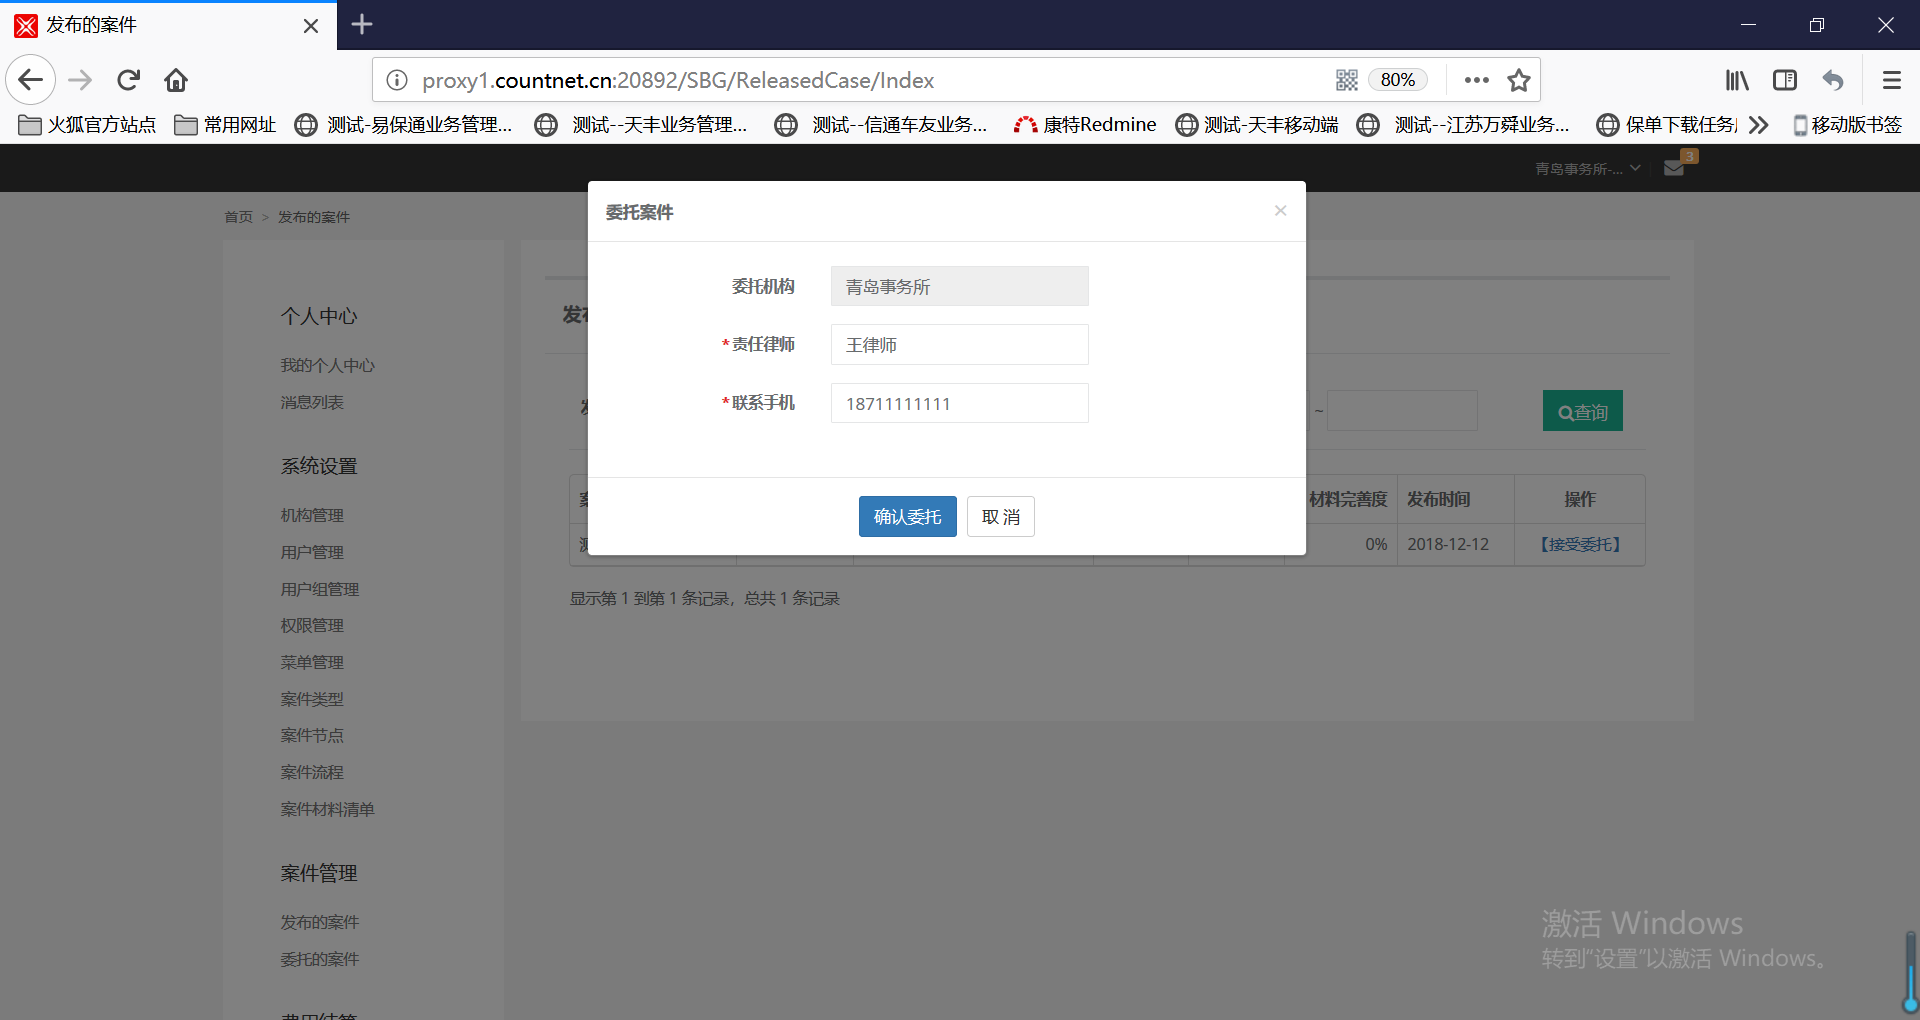The height and width of the screenshot is (1020, 1920).
Task: Open 测试-天丰移动端 bookmark
Action: pos(1257,125)
